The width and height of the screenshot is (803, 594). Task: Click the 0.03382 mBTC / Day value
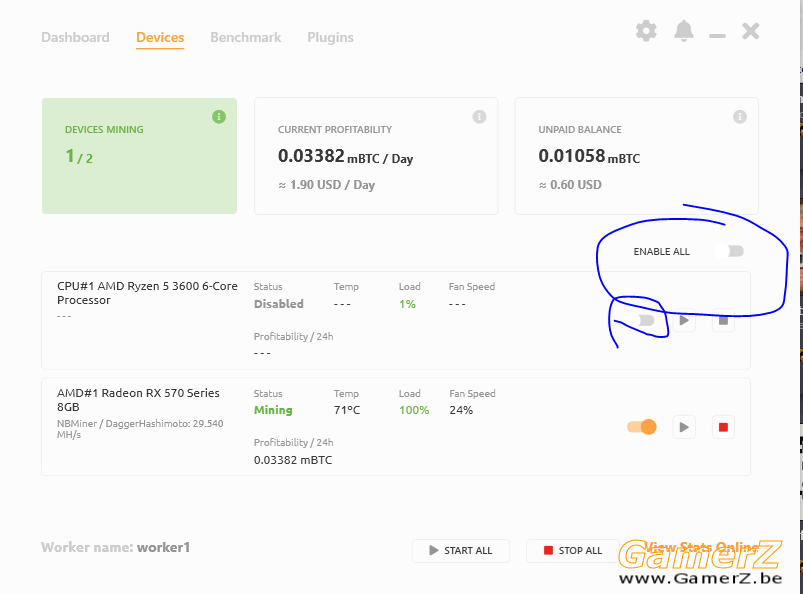pos(345,156)
